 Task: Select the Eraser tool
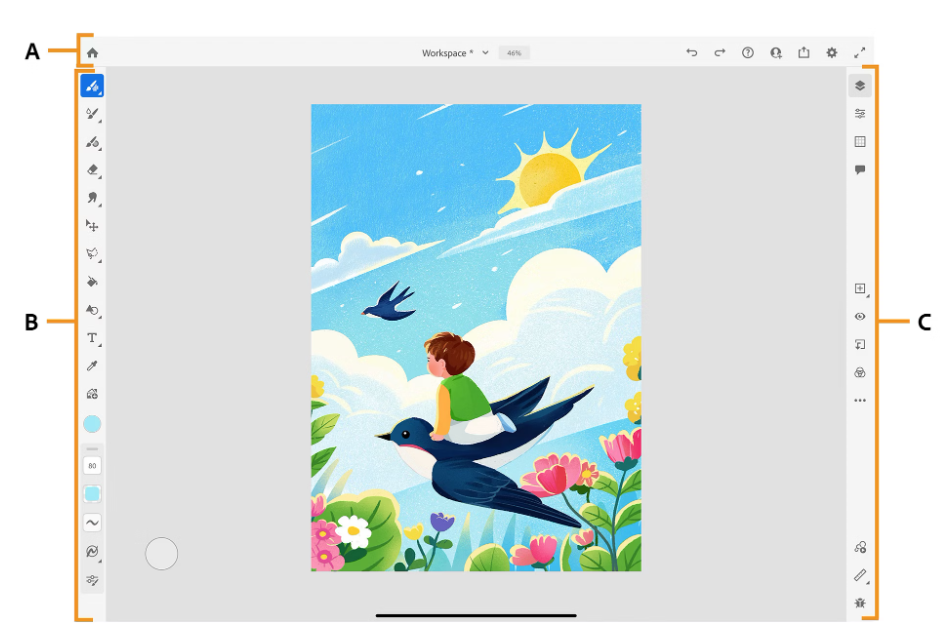pyautogui.click(x=92, y=170)
